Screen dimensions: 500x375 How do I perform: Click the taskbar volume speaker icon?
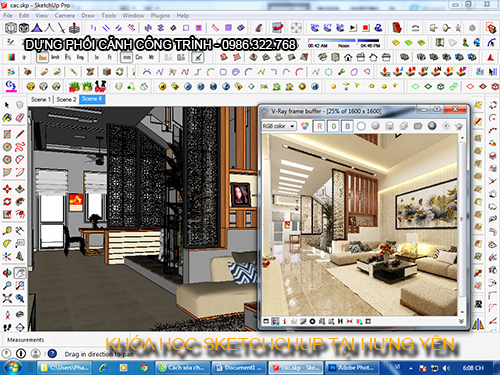pyautogui.click(x=446, y=368)
